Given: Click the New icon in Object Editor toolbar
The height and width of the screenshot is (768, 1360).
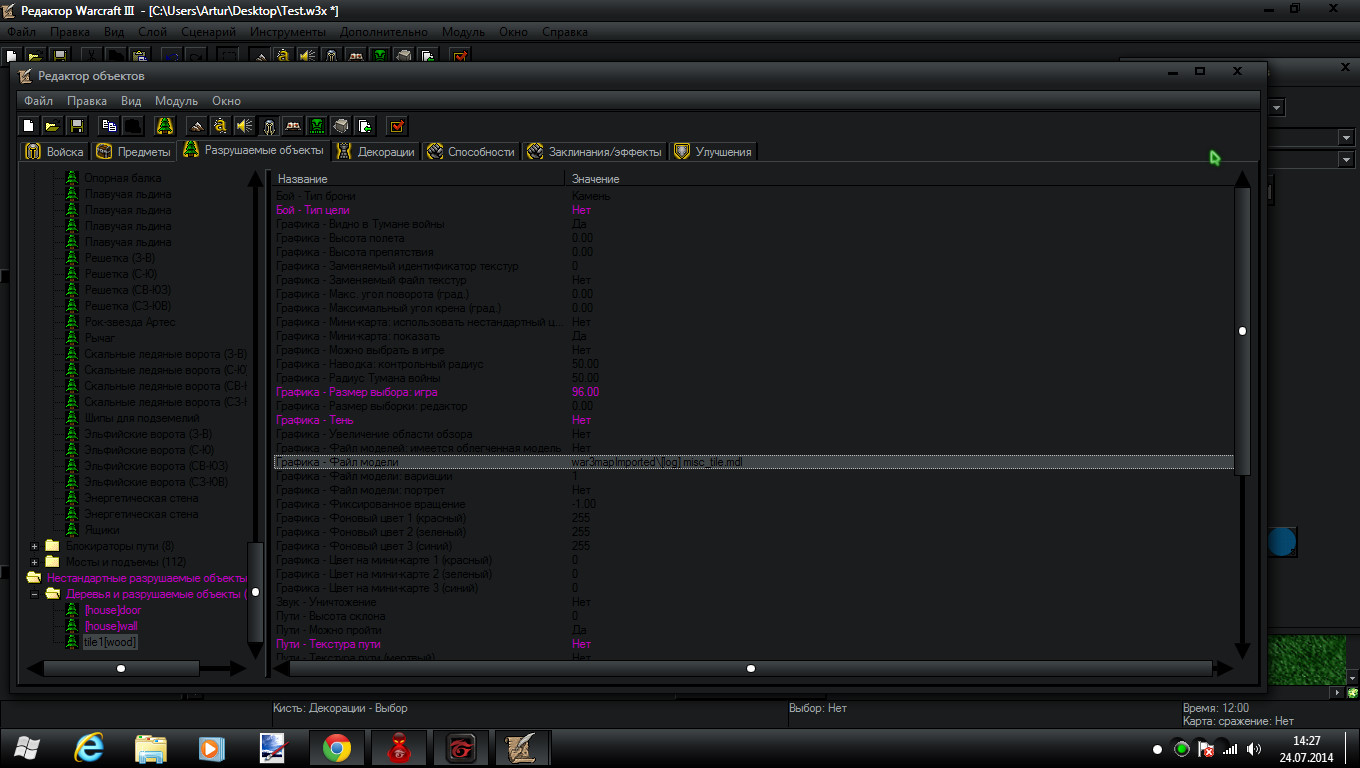Looking at the screenshot, I should 29,126.
